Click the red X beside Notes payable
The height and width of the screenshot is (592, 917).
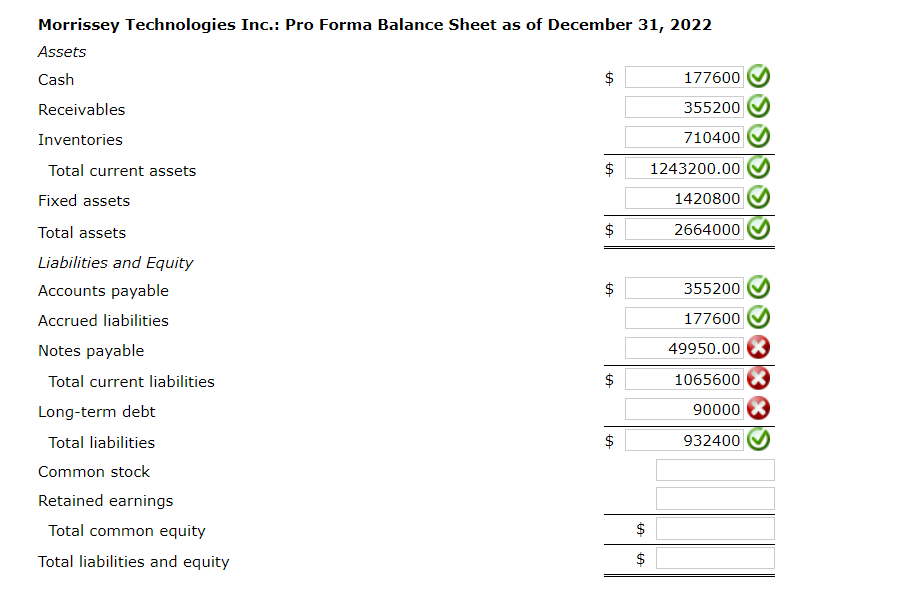pos(758,347)
